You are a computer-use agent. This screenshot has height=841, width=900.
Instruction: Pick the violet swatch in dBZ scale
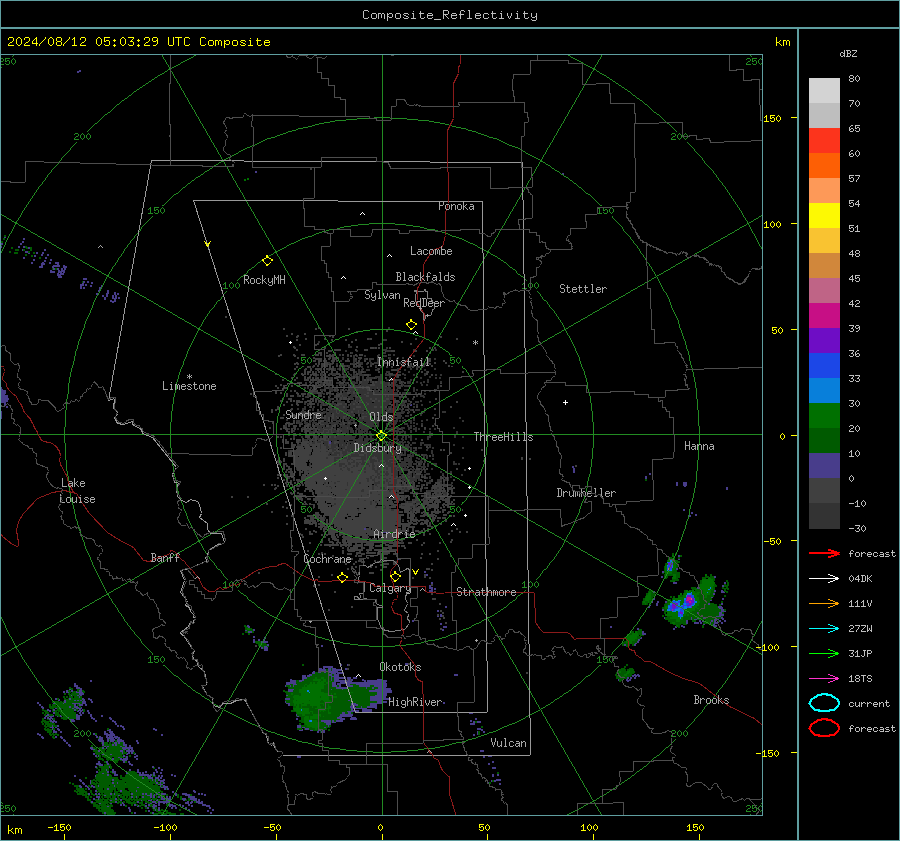click(824, 341)
